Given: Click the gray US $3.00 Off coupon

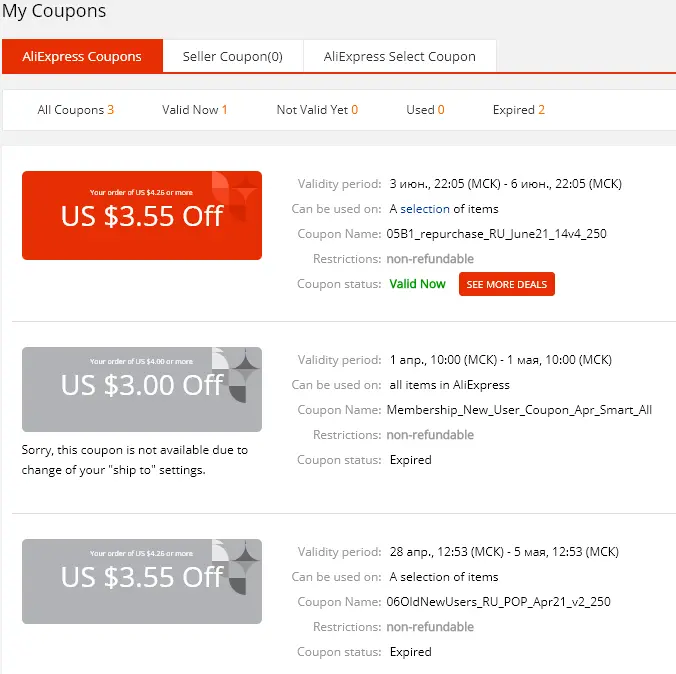Looking at the screenshot, I should (142, 389).
